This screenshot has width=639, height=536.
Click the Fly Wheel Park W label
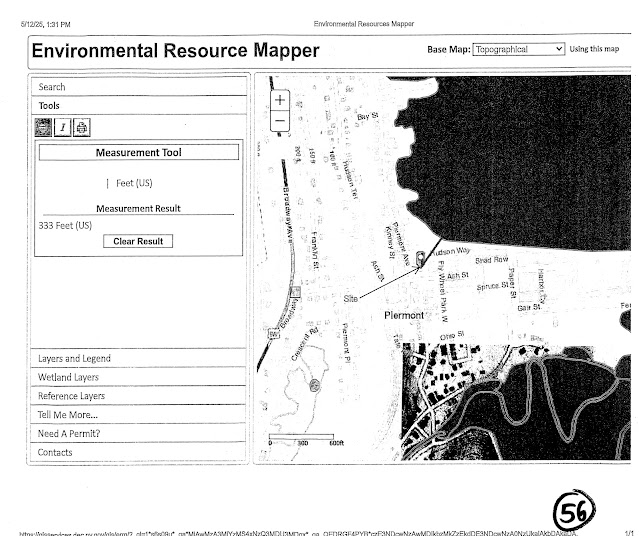click(443, 291)
